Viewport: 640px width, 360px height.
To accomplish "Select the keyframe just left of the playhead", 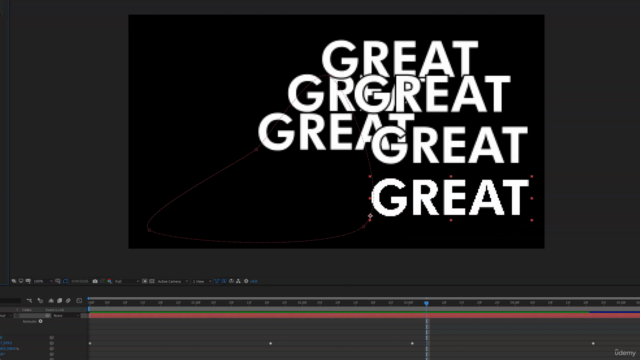I will point(412,343).
